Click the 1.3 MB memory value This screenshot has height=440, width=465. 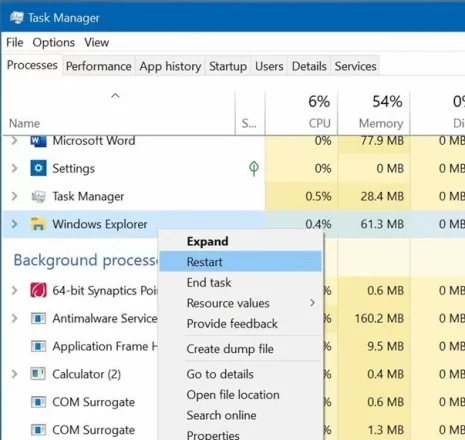[385, 430]
